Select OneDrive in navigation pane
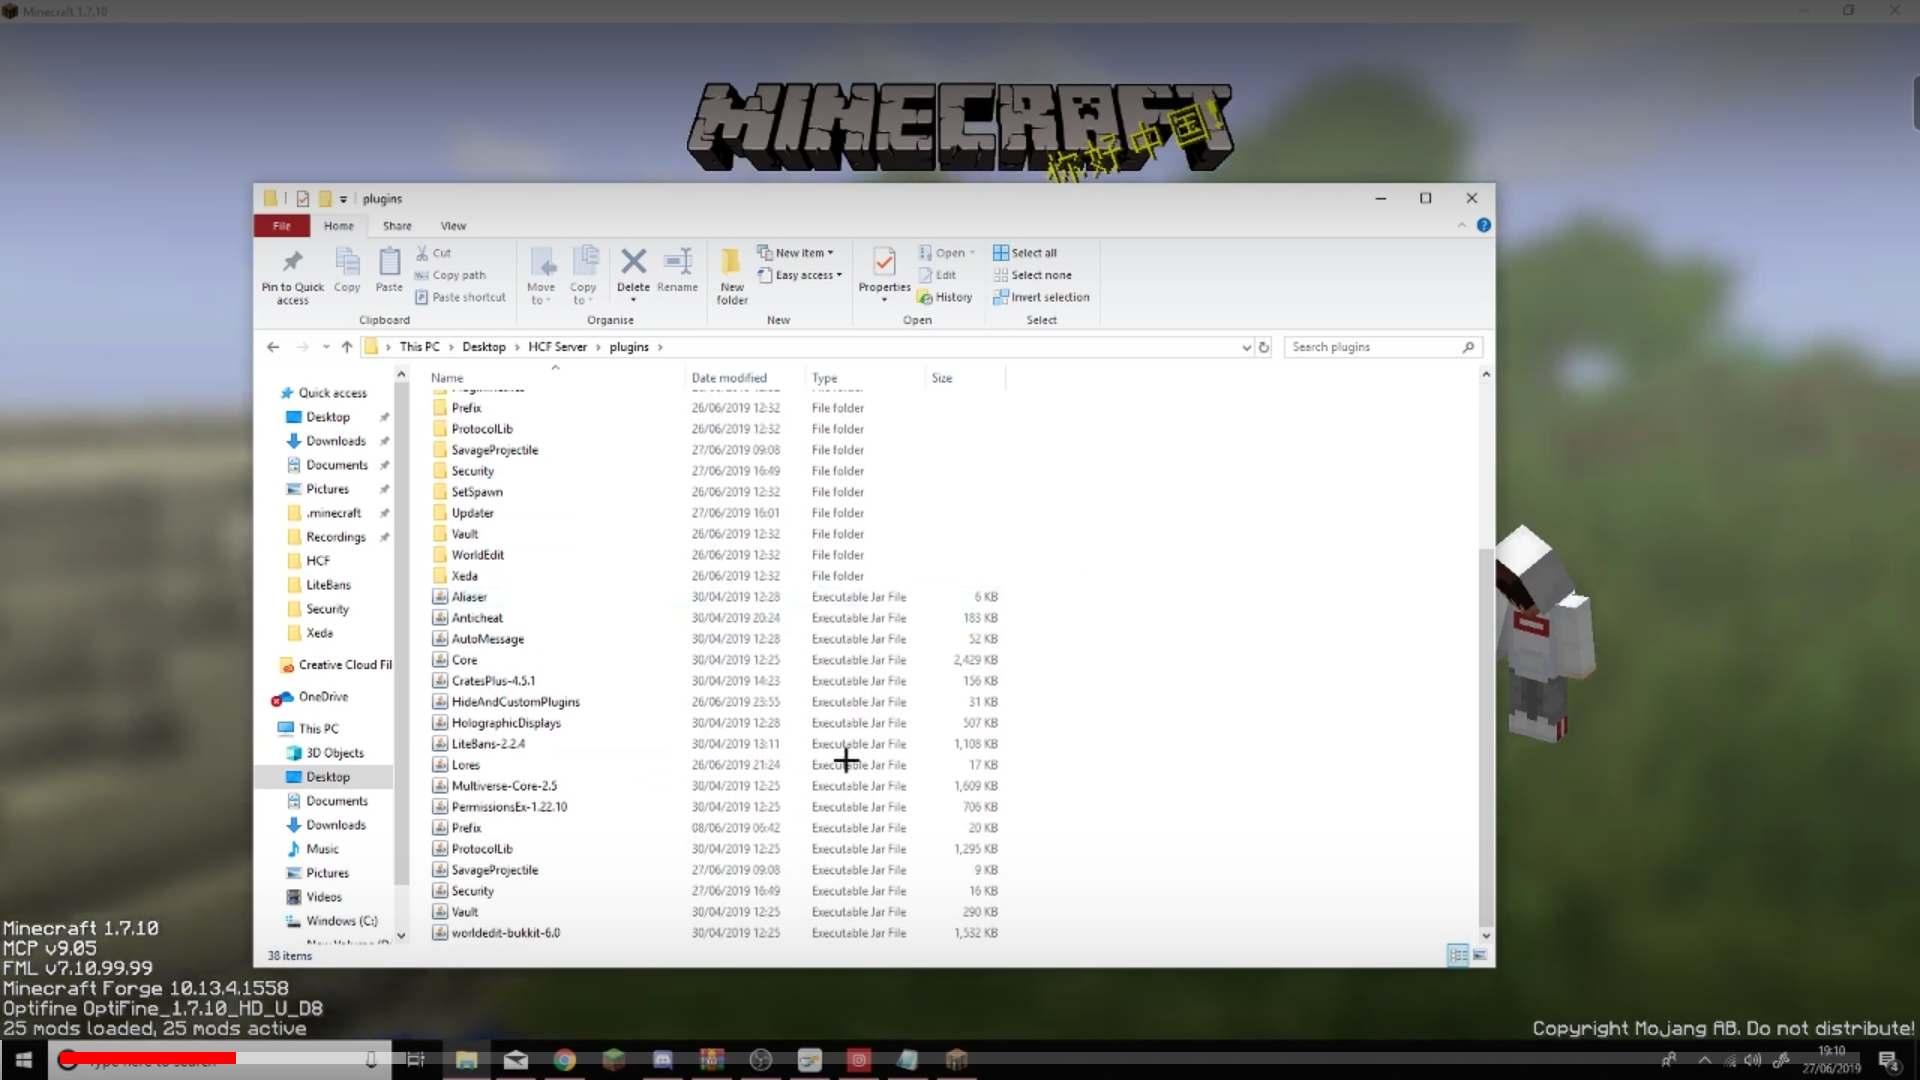This screenshot has height=1080, width=1920. coord(323,697)
